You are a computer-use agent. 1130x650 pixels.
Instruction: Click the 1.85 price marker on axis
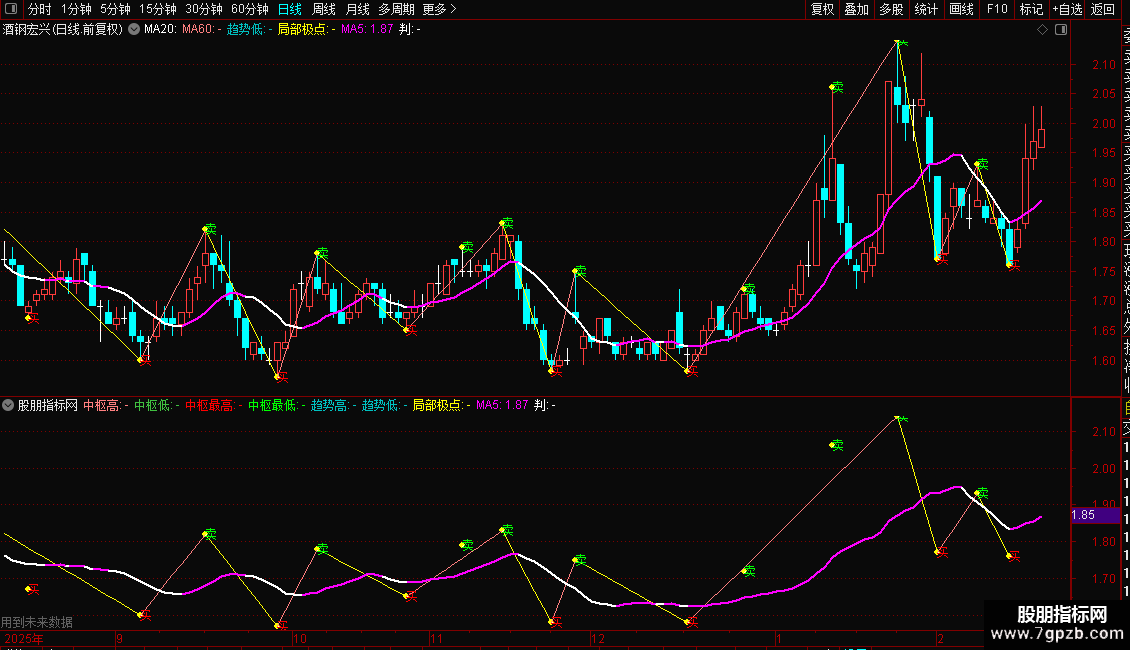1083,516
